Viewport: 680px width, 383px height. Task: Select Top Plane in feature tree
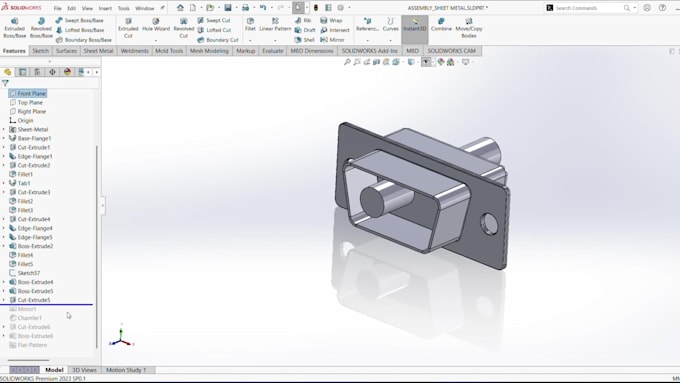click(26, 102)
